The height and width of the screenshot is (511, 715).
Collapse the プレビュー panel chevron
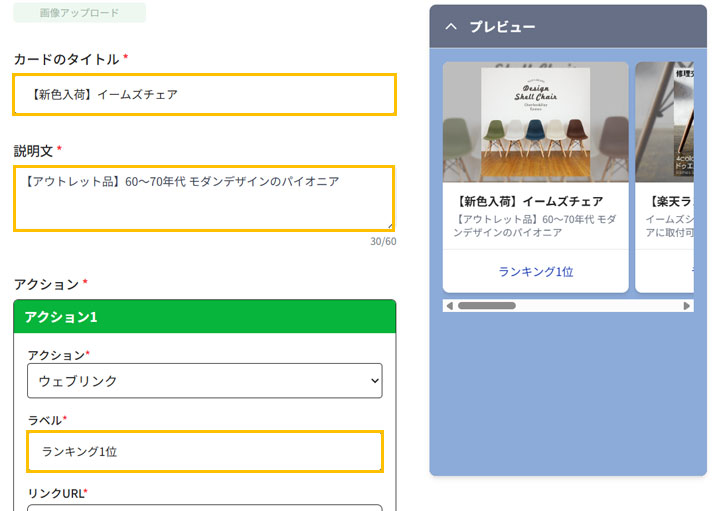click(451, 27)
